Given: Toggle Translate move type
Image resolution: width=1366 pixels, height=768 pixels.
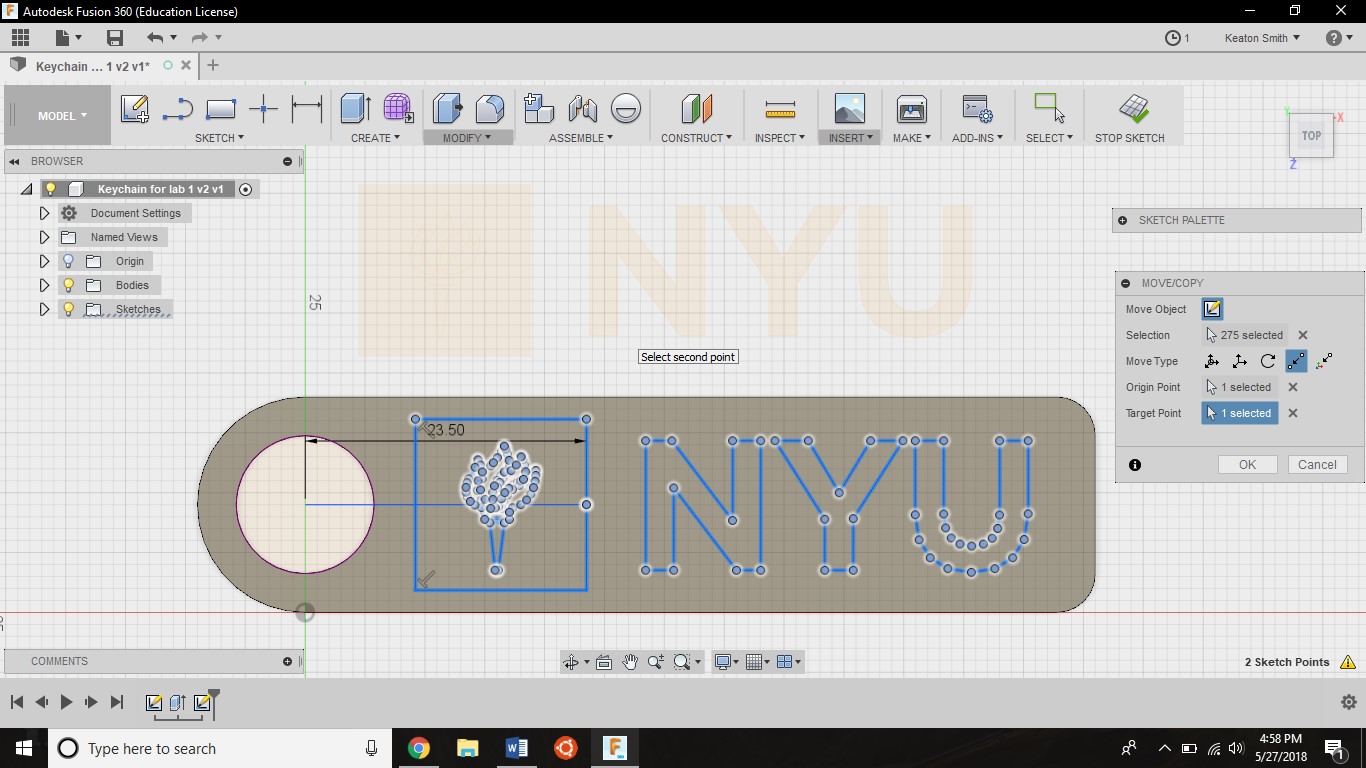Looking at the screenshot, I should (1240, 361).
